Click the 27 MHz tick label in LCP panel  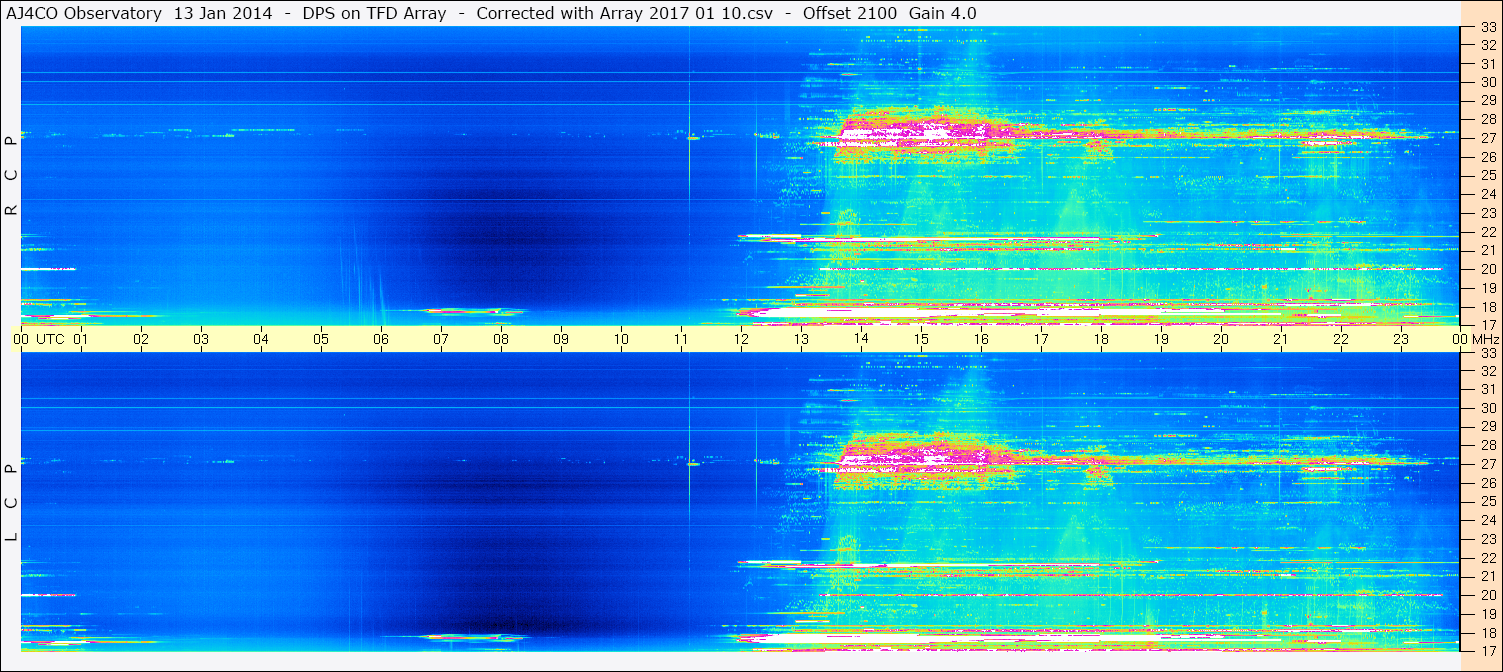(x=1488, y=464)
